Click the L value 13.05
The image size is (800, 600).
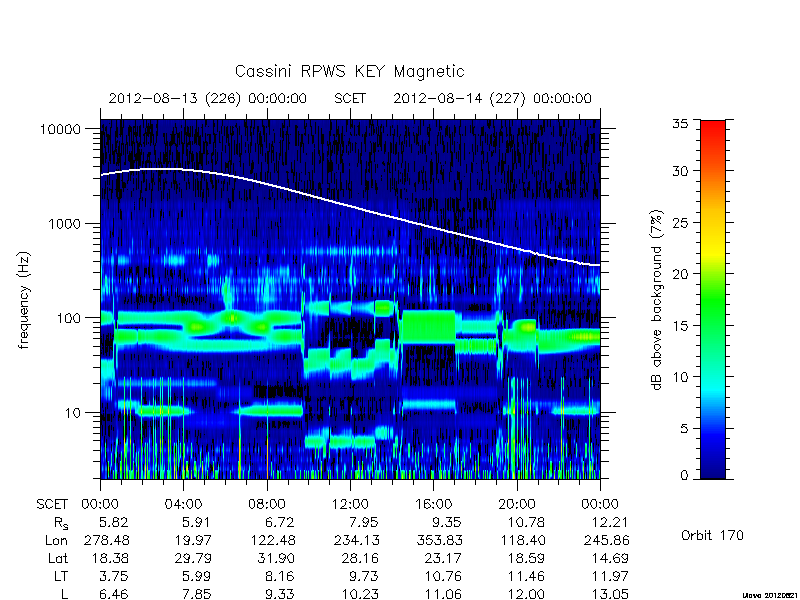coord(609,594)
